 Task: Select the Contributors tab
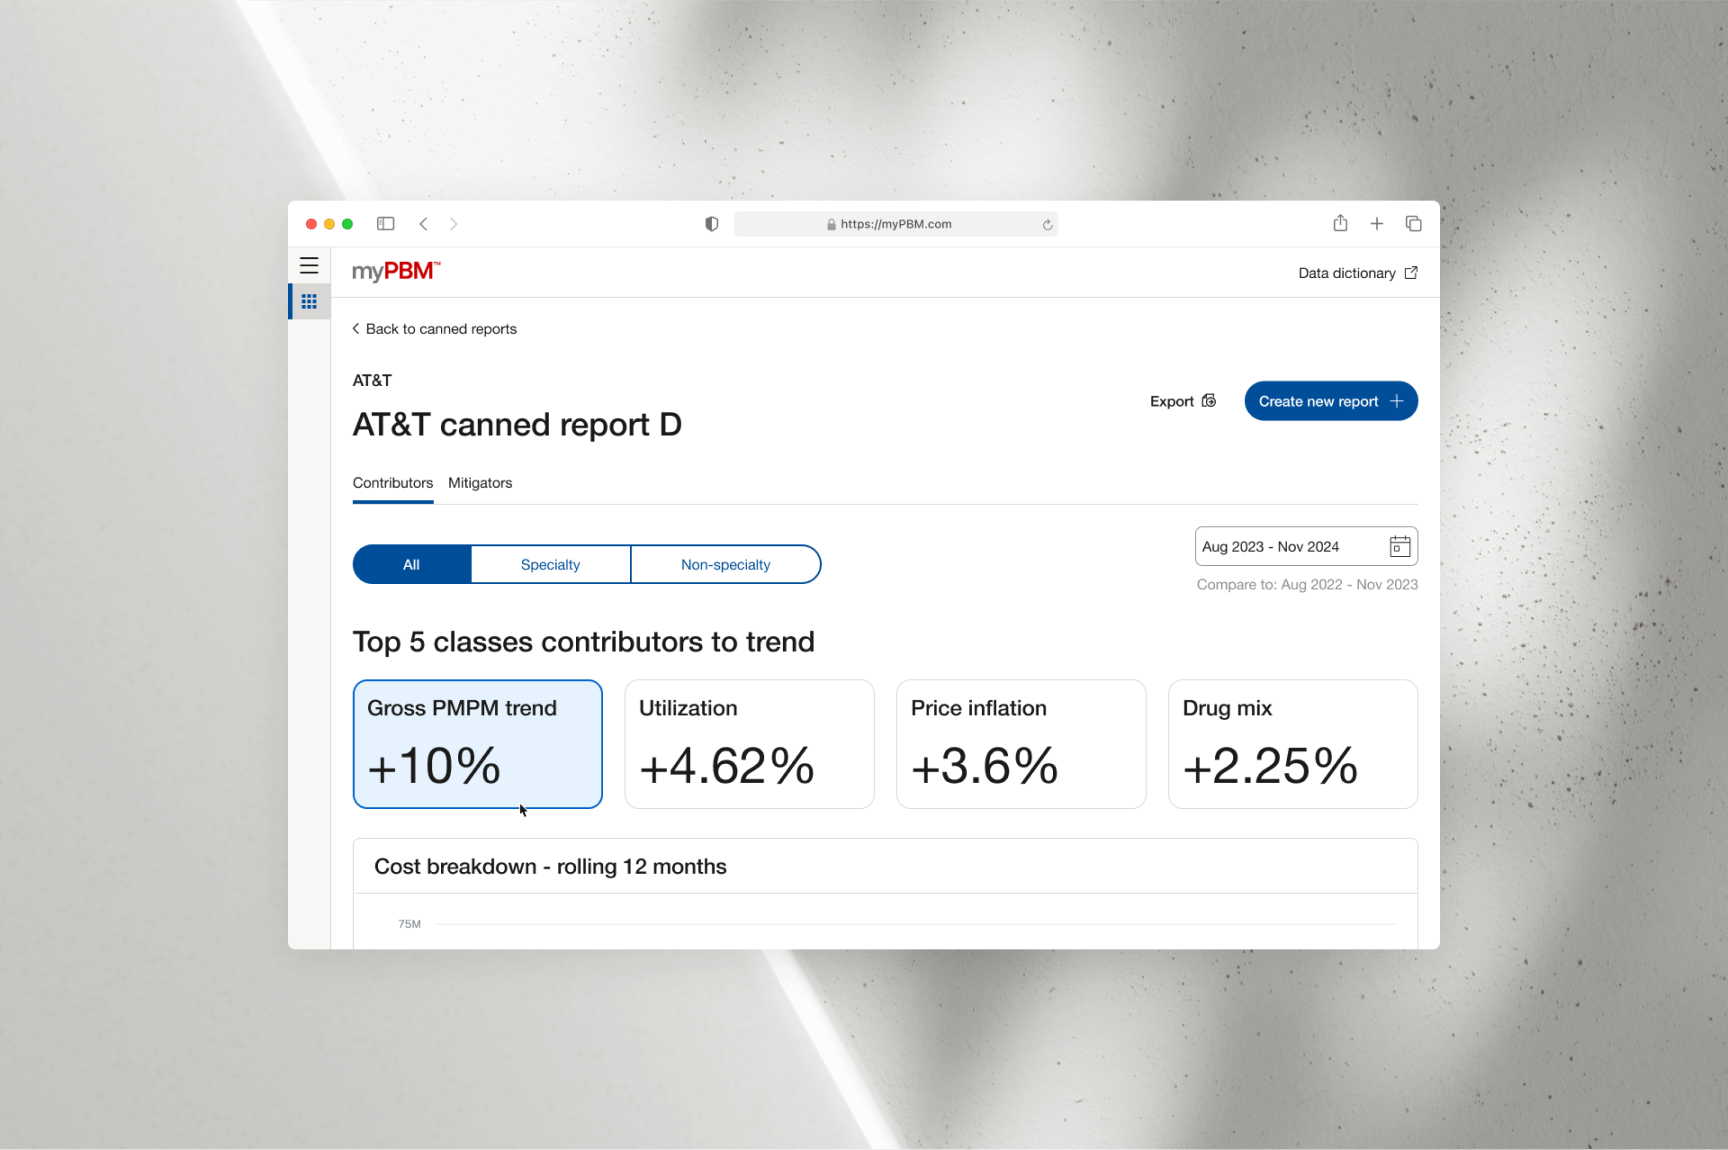coord(392,483)
